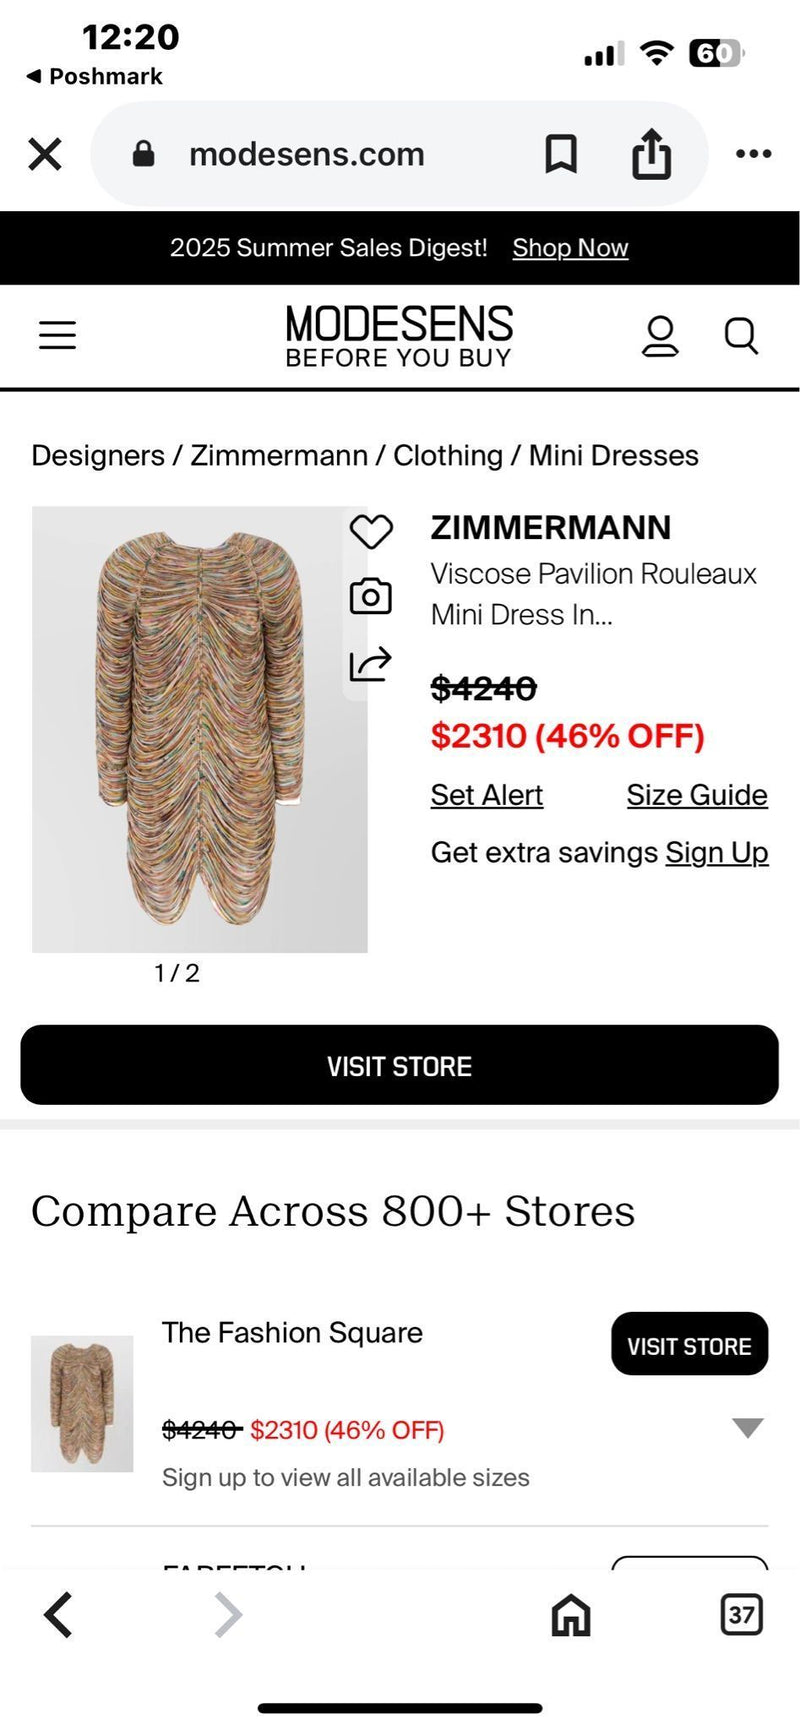Open the three-dot browser options menu
The height and width of the screenshot is (1730, 800).
tap(753, 154)
